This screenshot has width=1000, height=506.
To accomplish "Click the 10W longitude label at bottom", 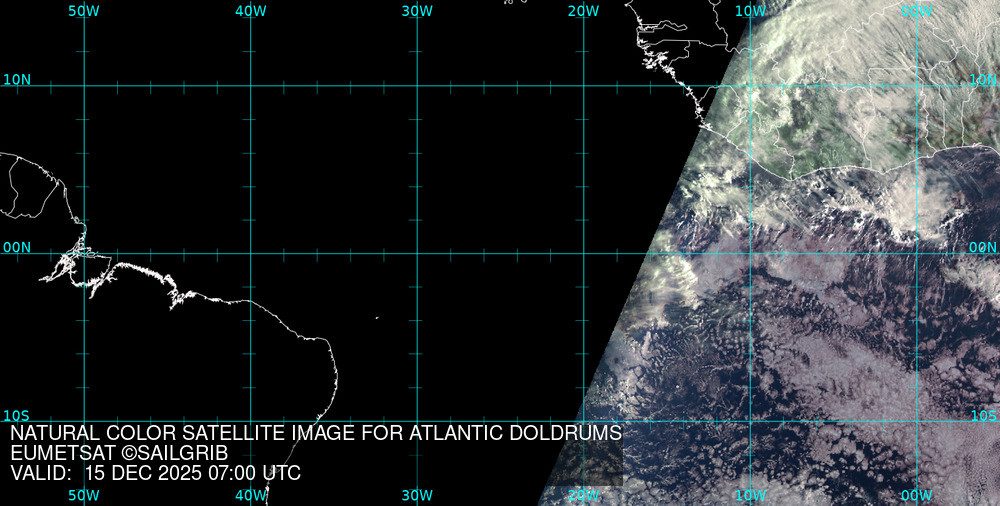I will click(750, 495).
